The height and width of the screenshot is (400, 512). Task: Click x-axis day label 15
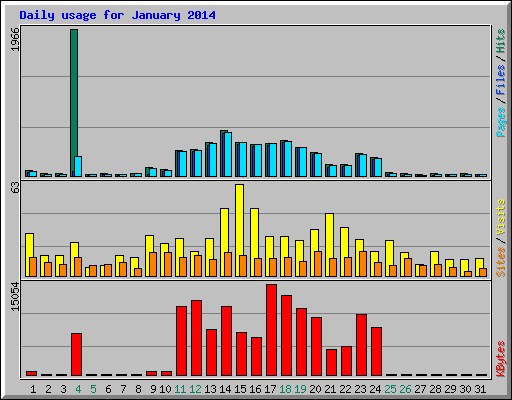(240, 389)
